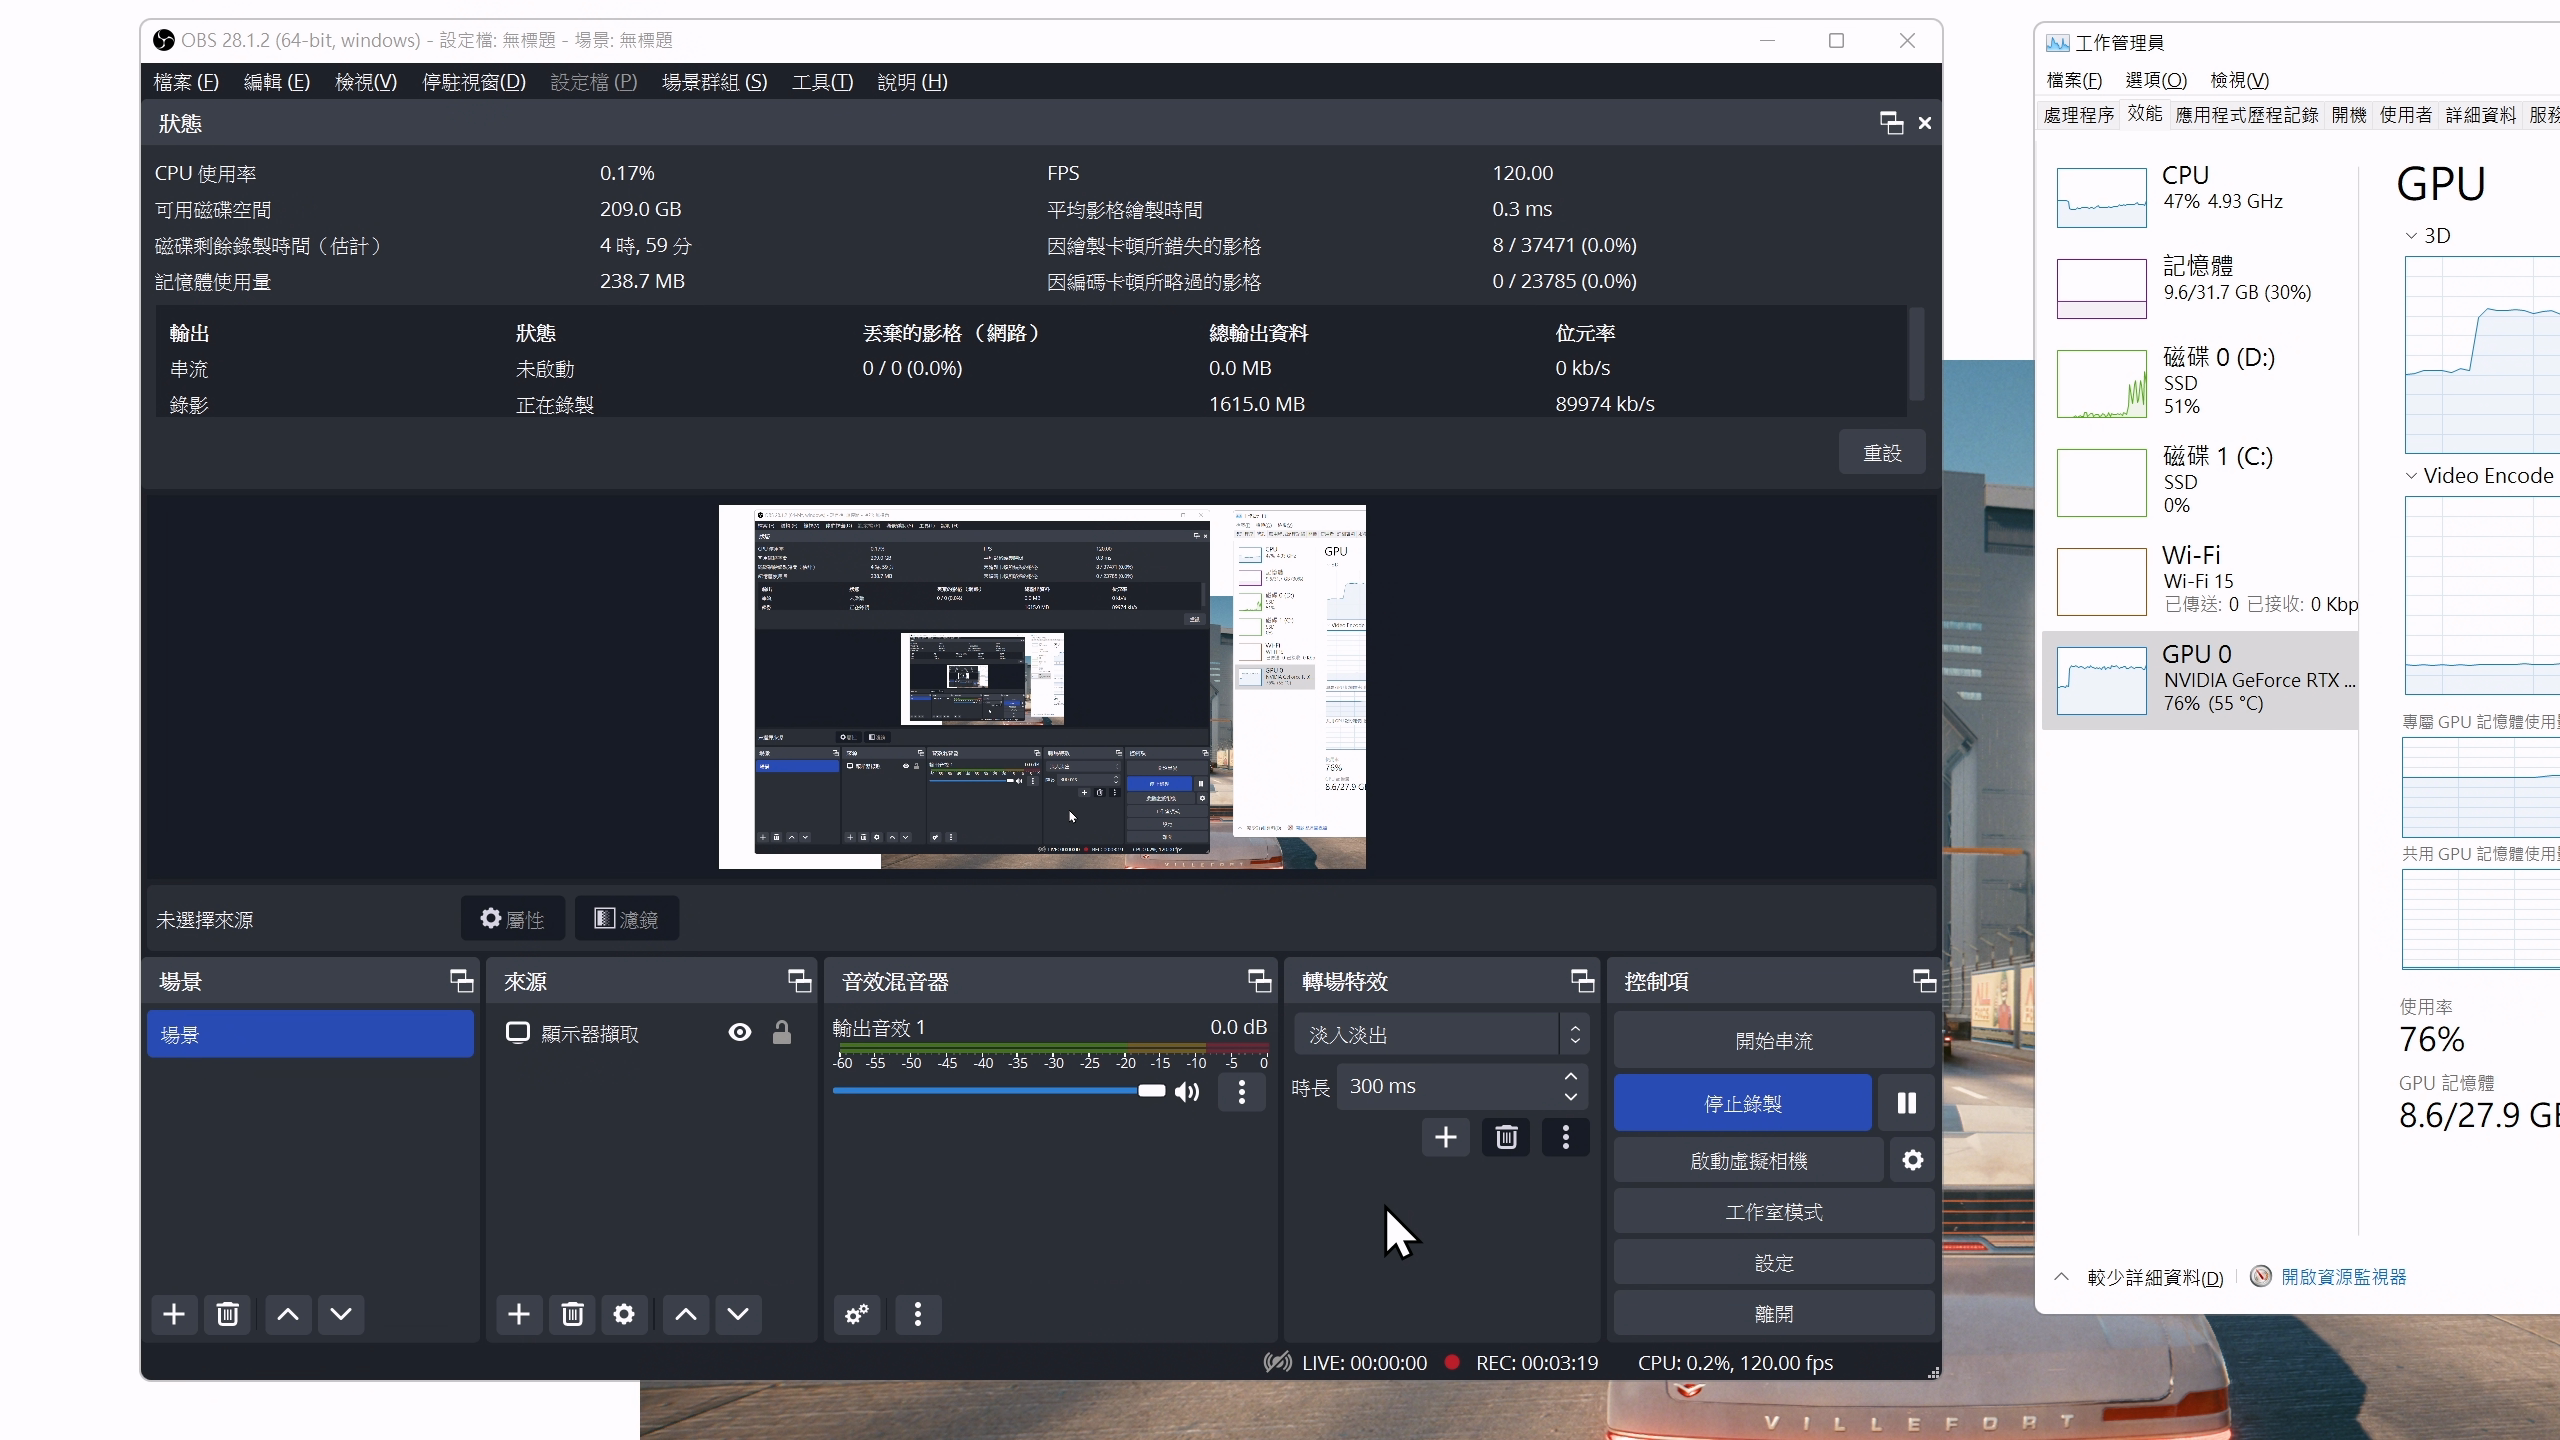This screenshot has width=2560, height=1440.
Task: Open the 濾鏡 filters button
Action: pos(627,918)
